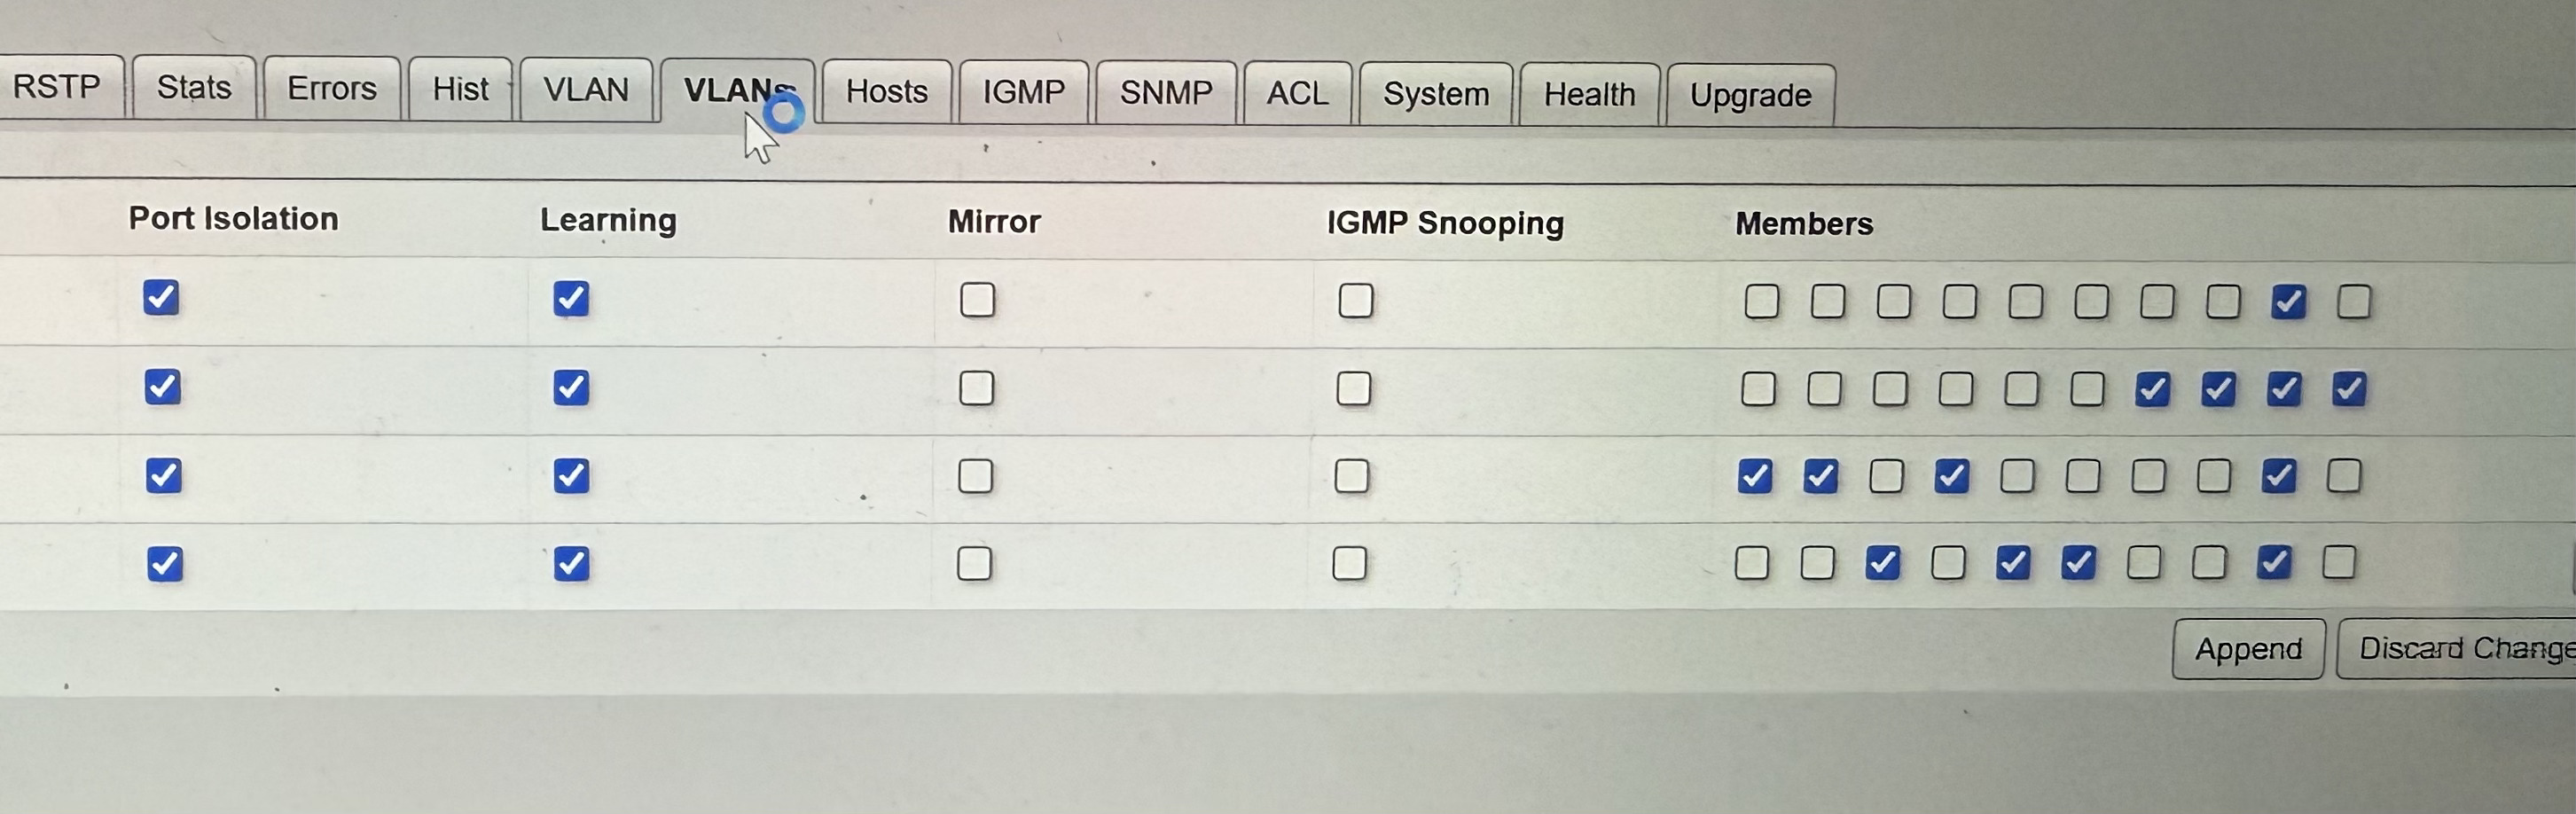Select the ACL tab
The image size is (2576, 814).
[1297, 94]
